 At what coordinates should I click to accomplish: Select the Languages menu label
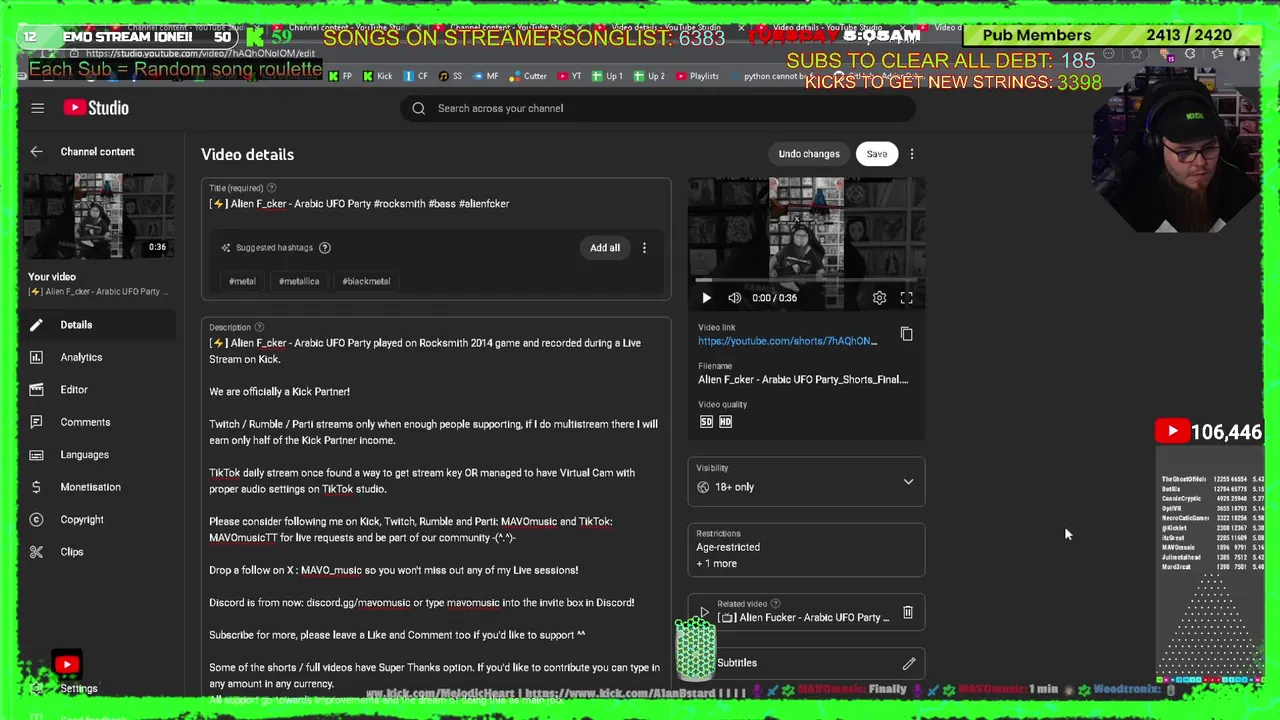pyautogui.click(x=84, y=455)
